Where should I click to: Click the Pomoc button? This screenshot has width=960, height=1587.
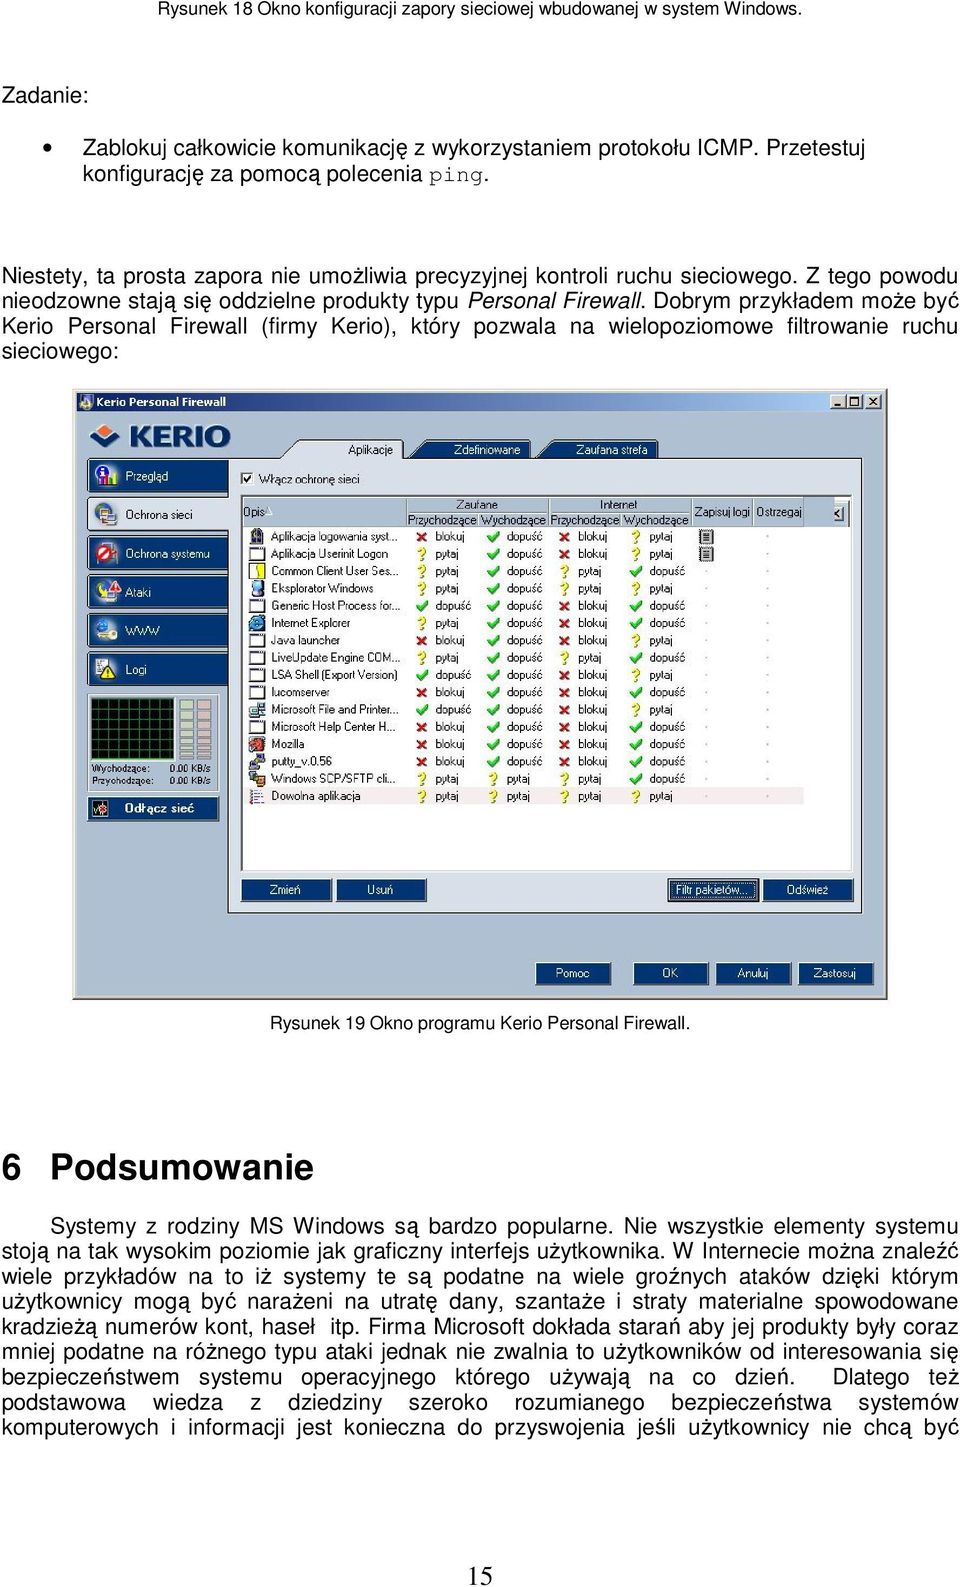(x=572, y=973)
